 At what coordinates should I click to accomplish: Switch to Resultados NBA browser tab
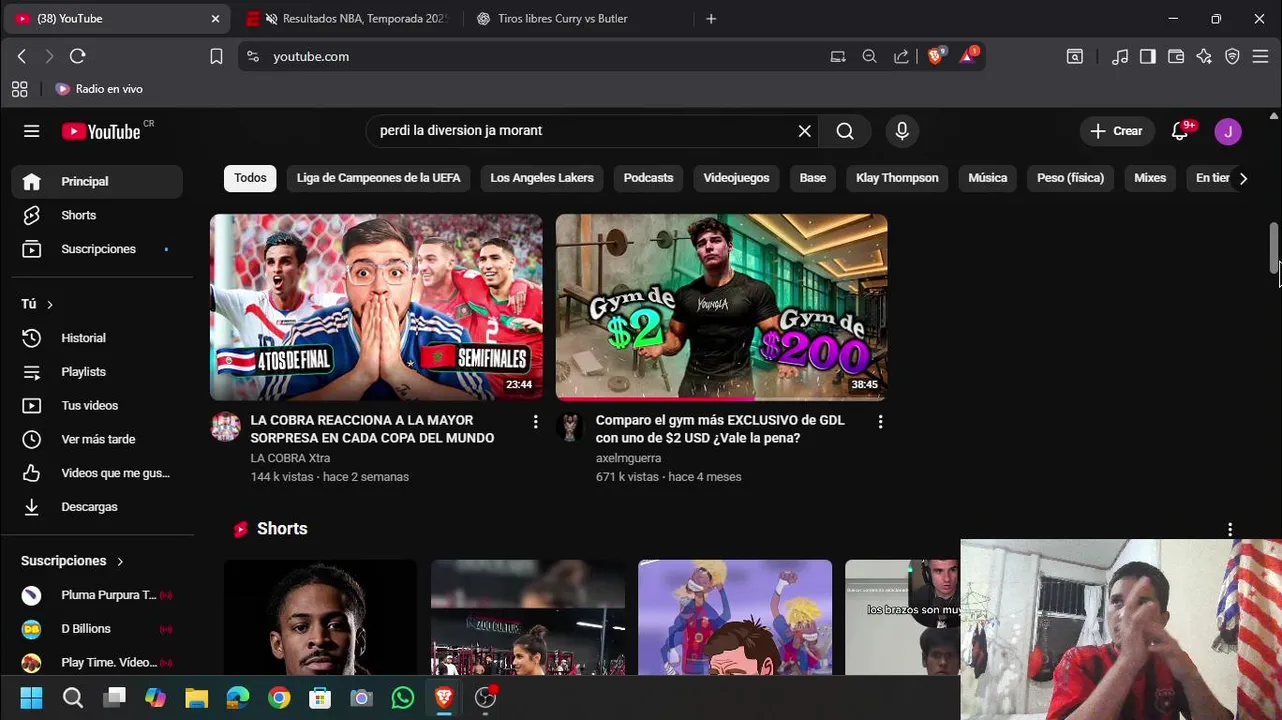pos(347,19)
